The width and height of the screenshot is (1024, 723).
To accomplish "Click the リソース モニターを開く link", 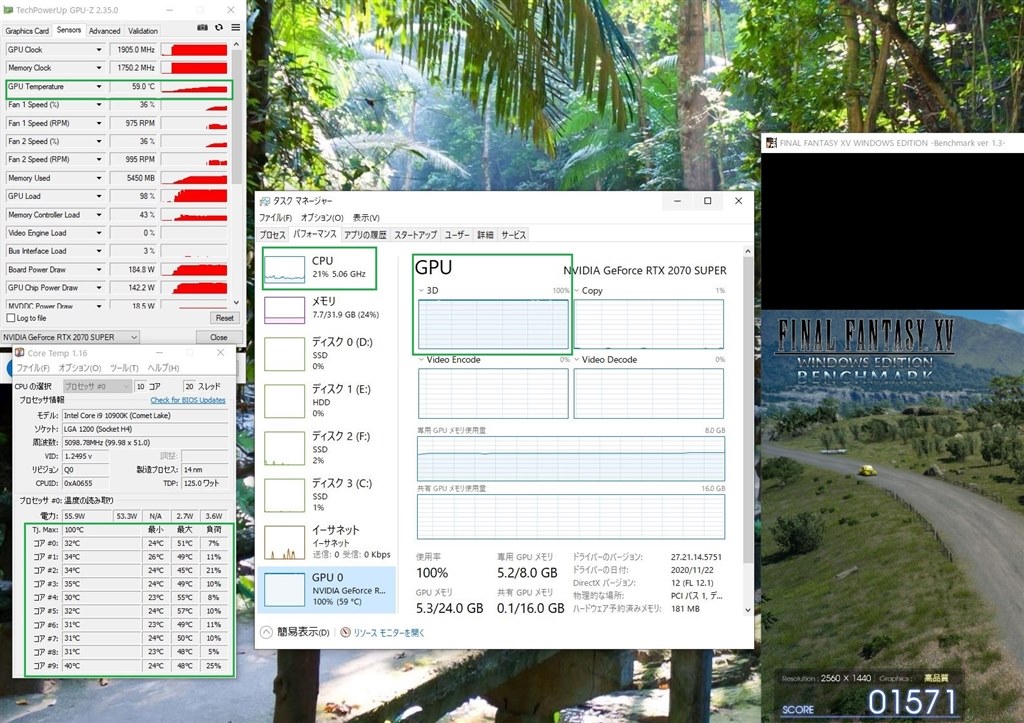I will click(x=389, y=632).
